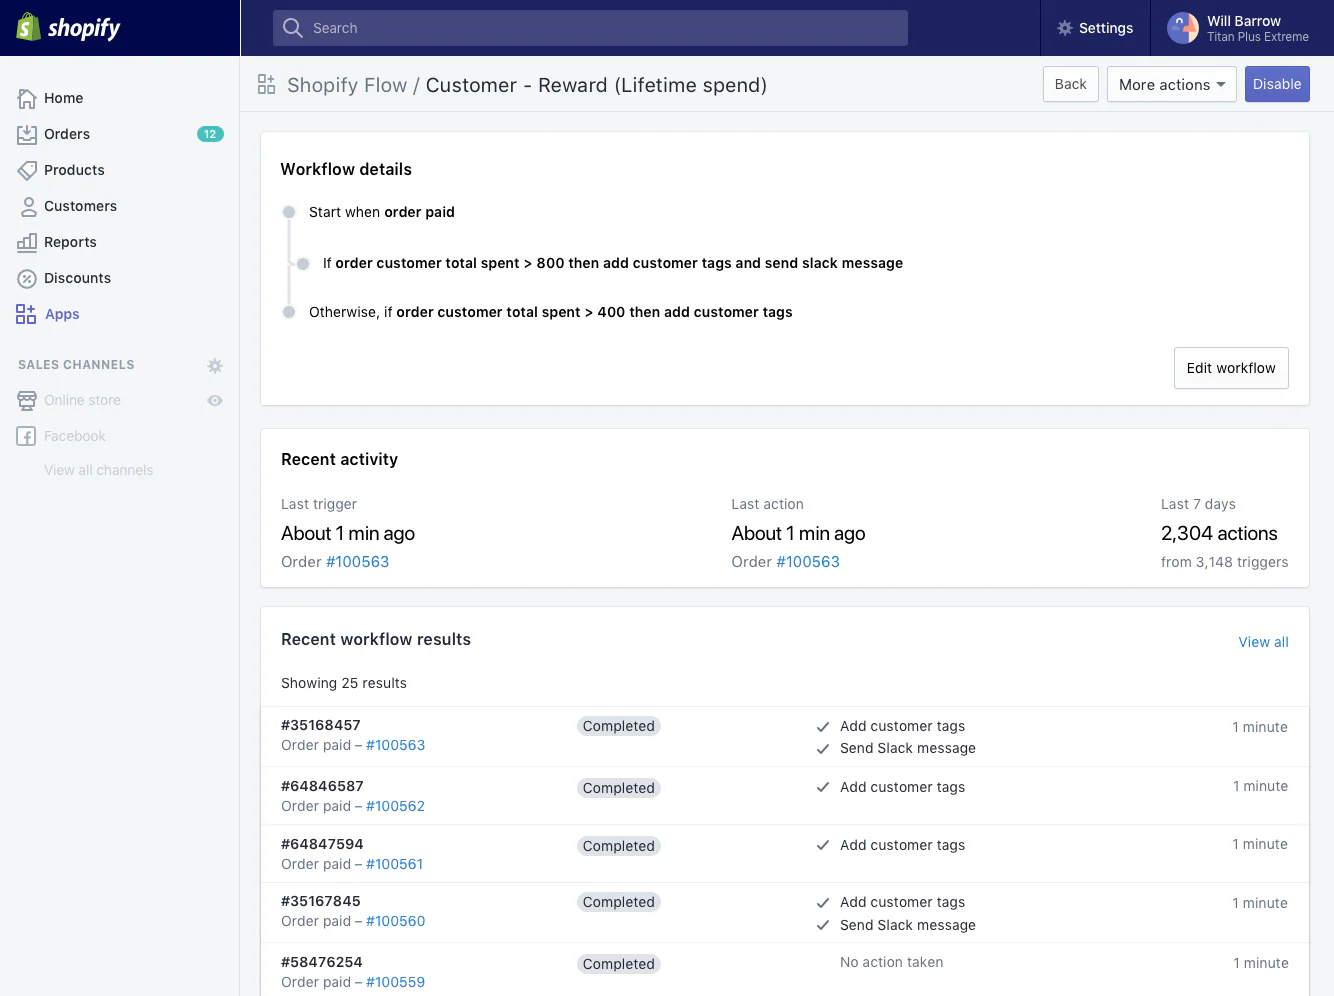This screenshot has height=996, width=1334.
Task: Open Apps in sidebar
Action: coord(62,314)
